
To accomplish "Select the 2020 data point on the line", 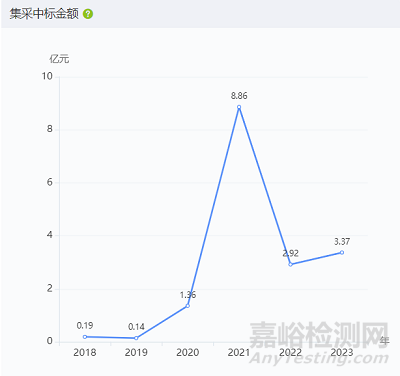I will point(188,306).
